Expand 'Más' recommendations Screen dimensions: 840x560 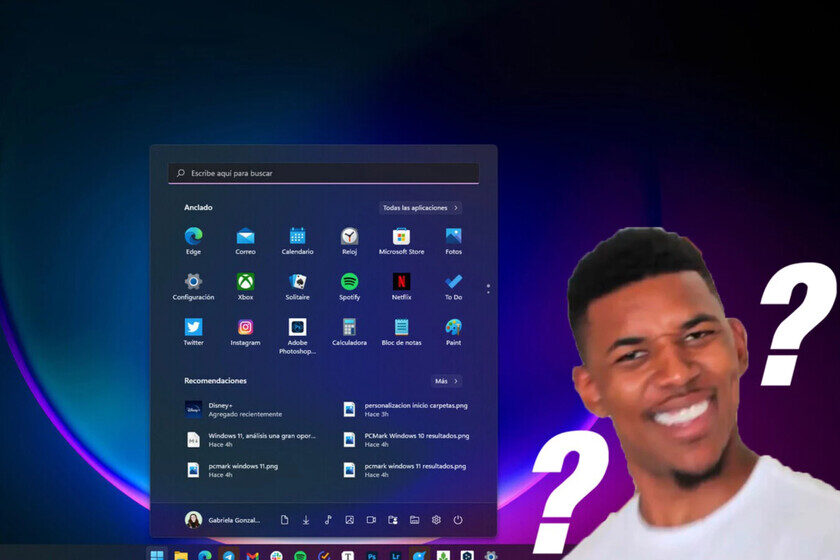(446, 381)
